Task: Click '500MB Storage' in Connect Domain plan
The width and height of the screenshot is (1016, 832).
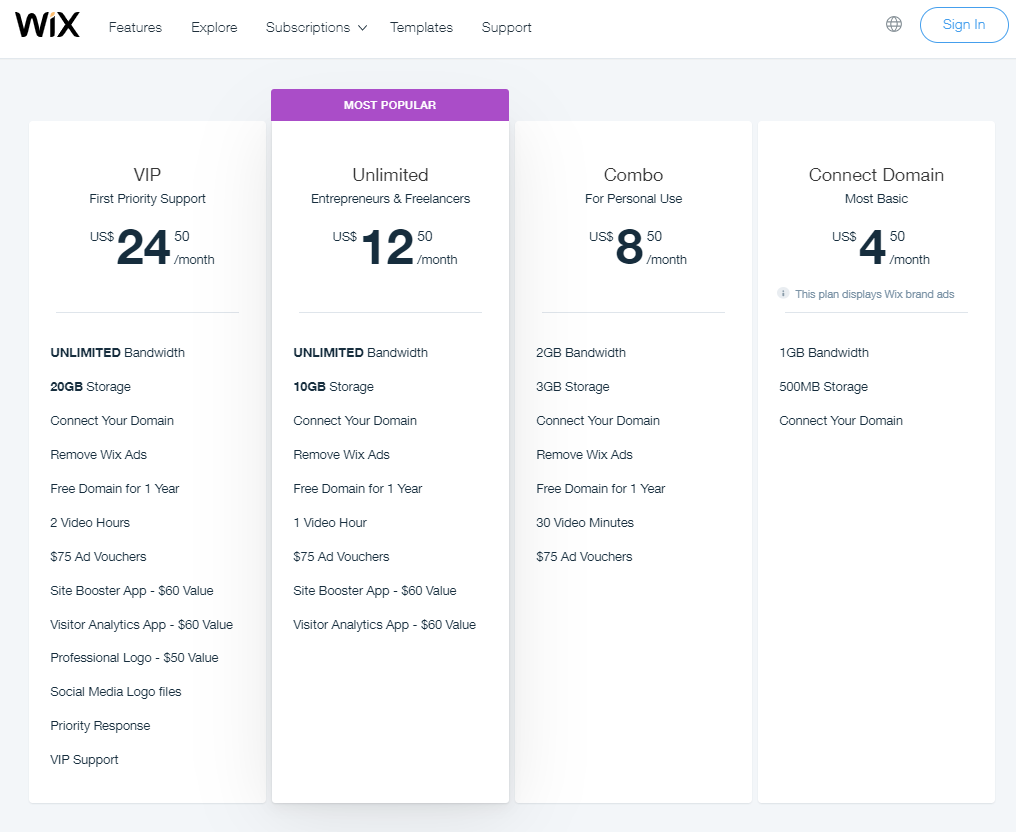Action: 824,387
